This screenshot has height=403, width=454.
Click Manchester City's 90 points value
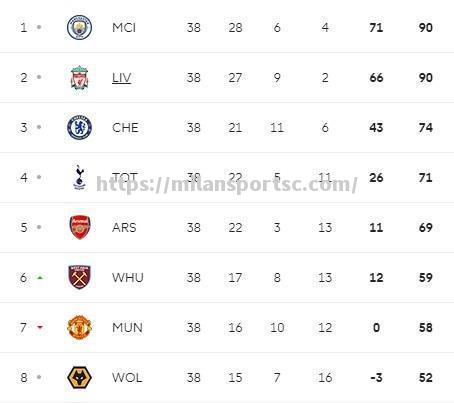pyautogui.click(x=426, y=28)
